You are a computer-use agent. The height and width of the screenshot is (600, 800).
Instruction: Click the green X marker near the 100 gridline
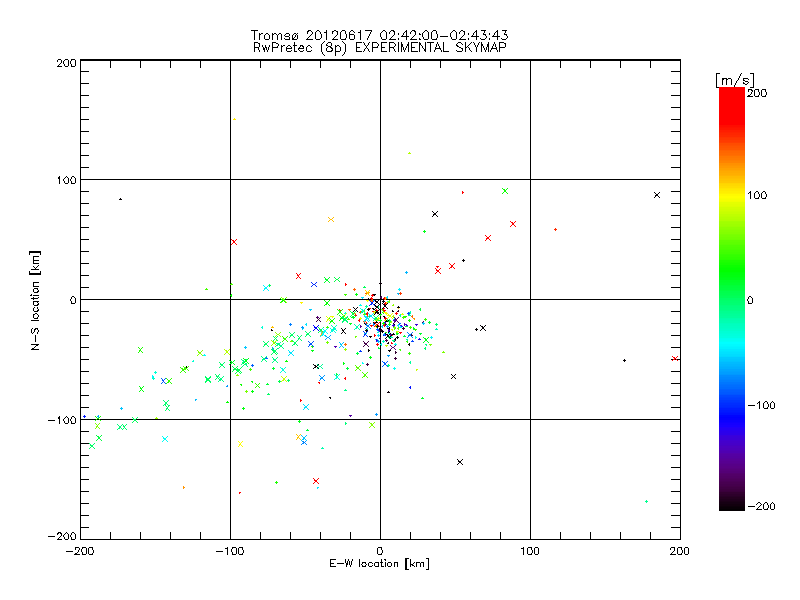point(505,191)
